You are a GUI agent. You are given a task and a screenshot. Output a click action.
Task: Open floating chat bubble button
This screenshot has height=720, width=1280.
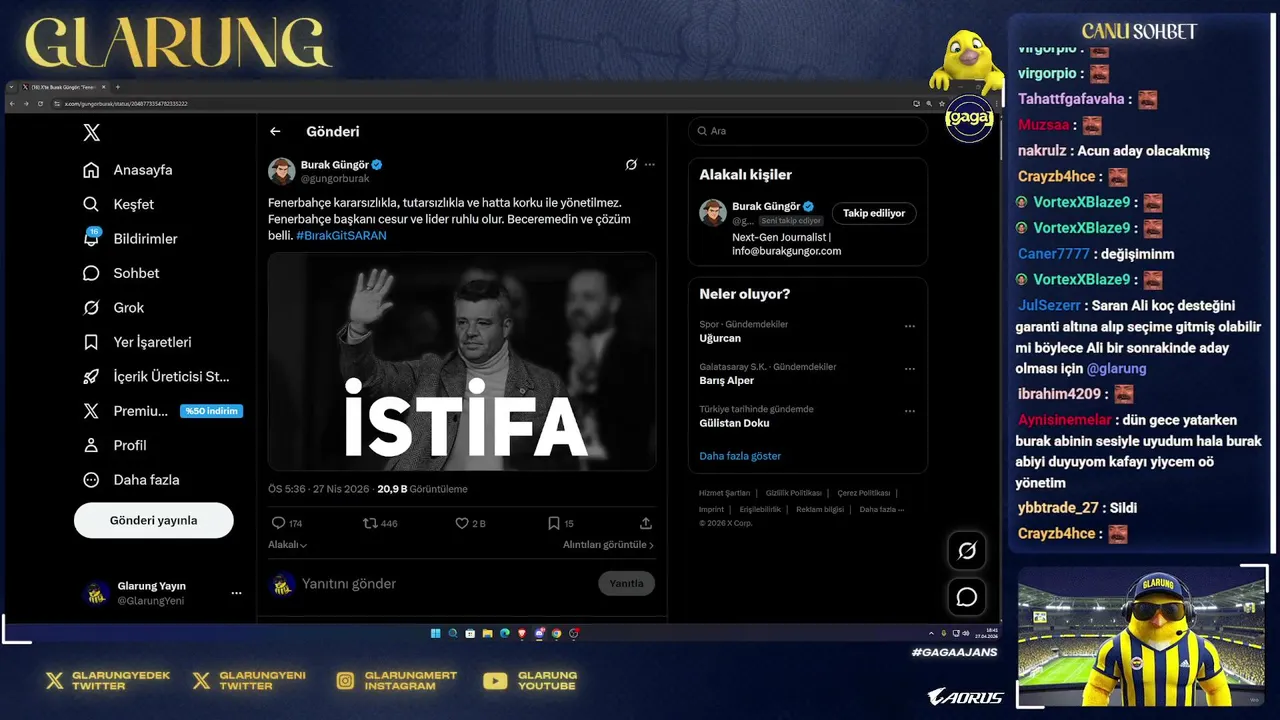(967, 597)
